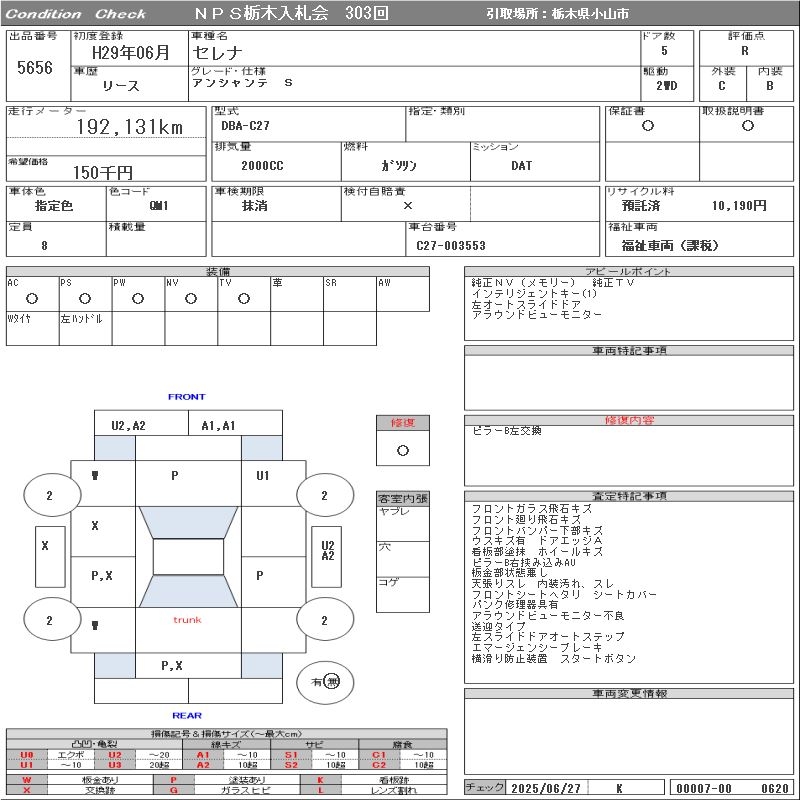Viewport: 800px width, 800px height.
Task: Click the chassis number C27-003553
Action: (451, 246)
